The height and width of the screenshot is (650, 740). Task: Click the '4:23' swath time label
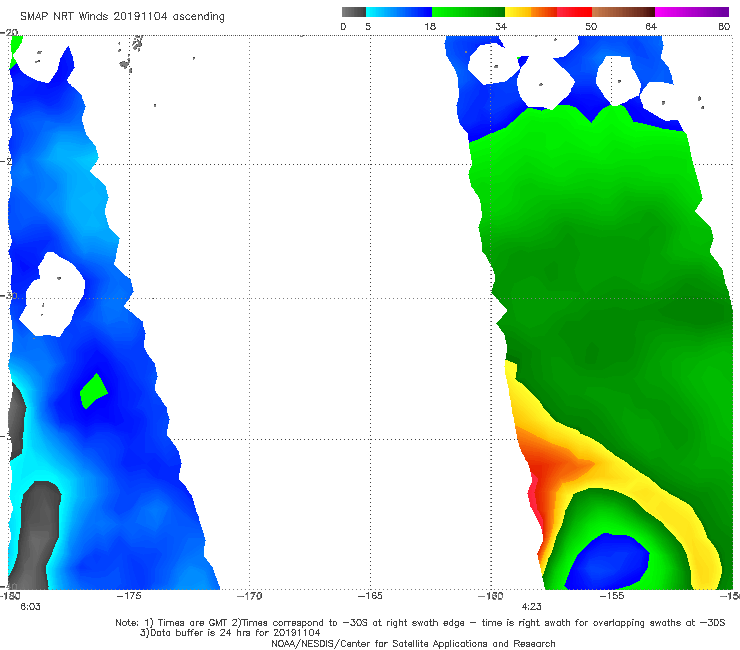coord(531,607)
